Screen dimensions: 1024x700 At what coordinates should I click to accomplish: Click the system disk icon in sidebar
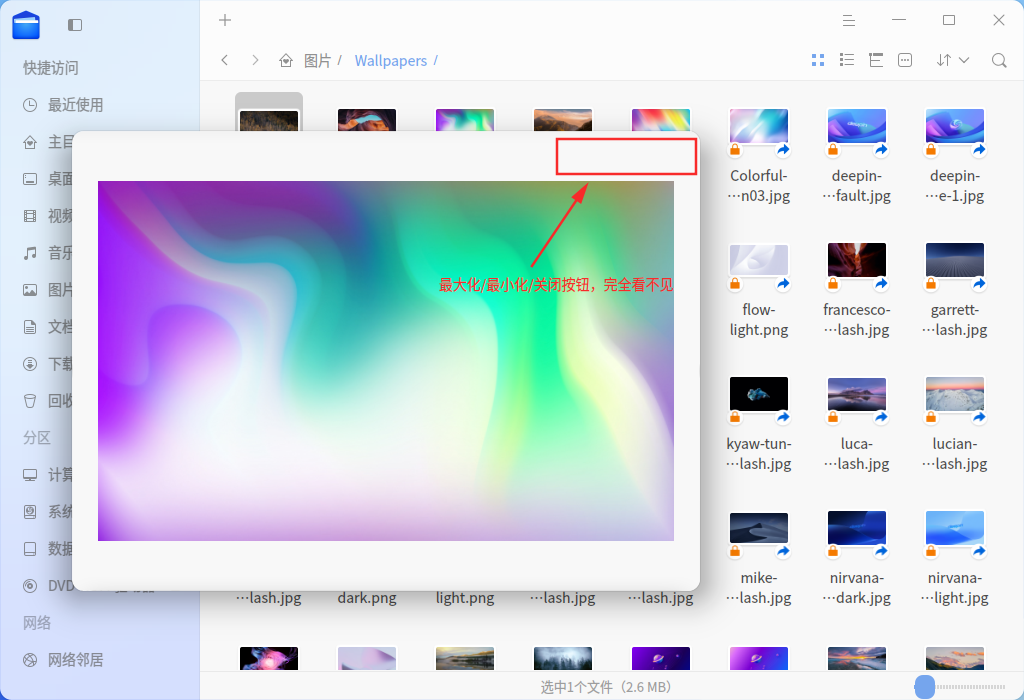30,512
